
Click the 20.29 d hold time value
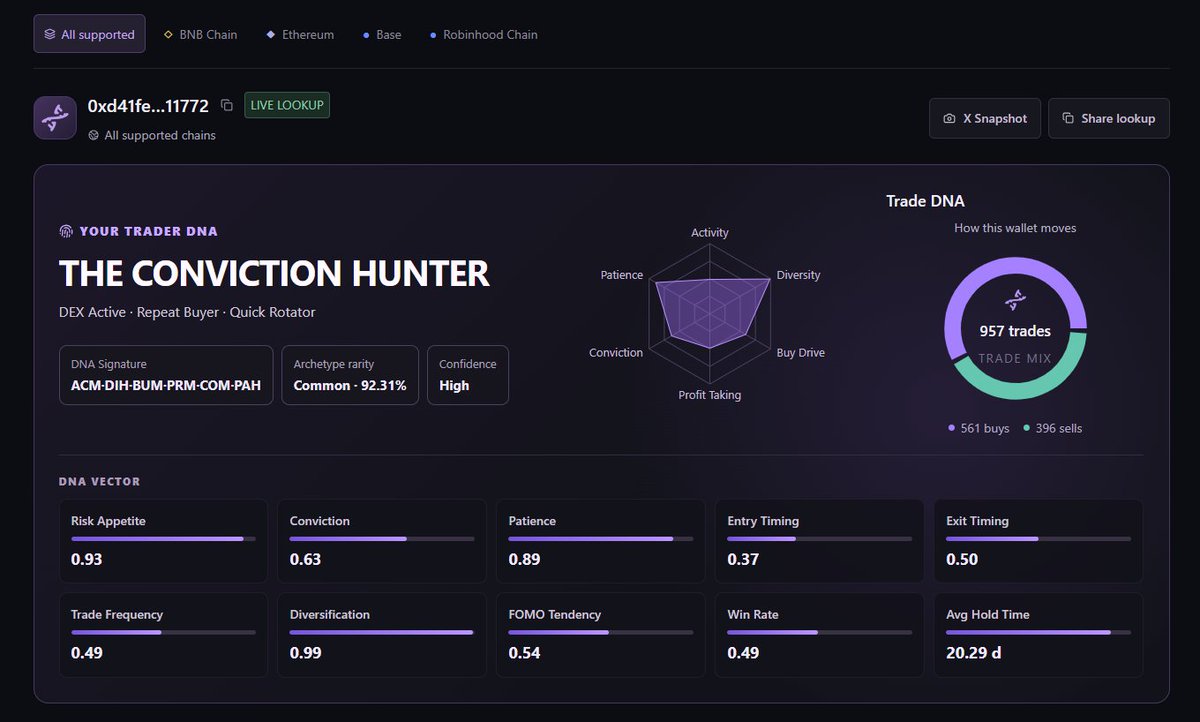click(x=974, y=653)
